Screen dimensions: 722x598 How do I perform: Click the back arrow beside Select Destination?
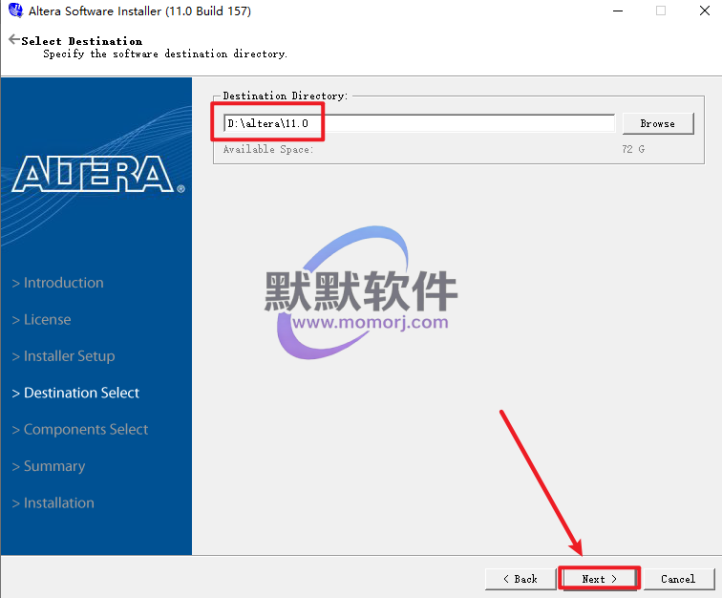(14, 40)
